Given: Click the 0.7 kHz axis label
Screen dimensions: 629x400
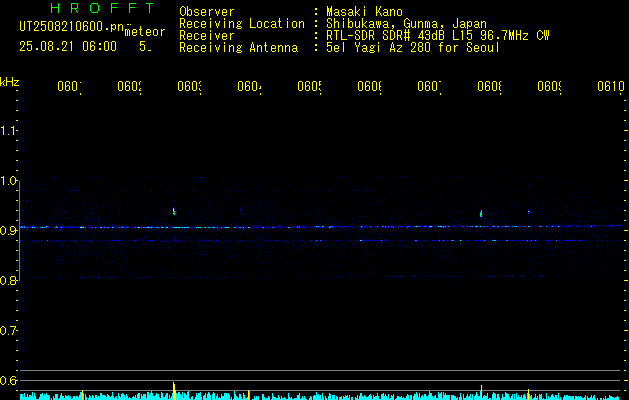Looking at the screenshot, I should [8, 331].
